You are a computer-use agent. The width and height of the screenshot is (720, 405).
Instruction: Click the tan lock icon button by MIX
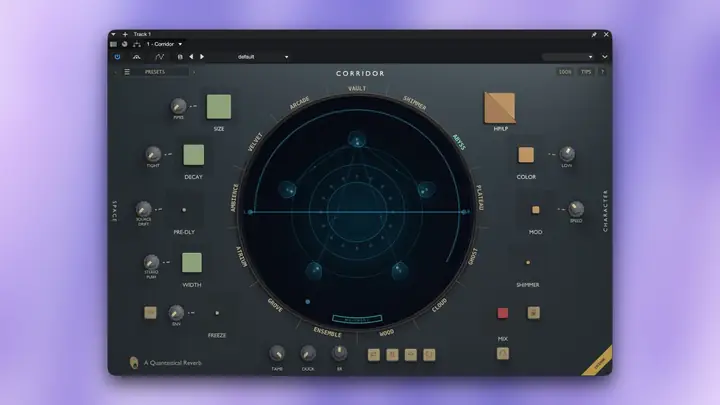pos(533,313)
